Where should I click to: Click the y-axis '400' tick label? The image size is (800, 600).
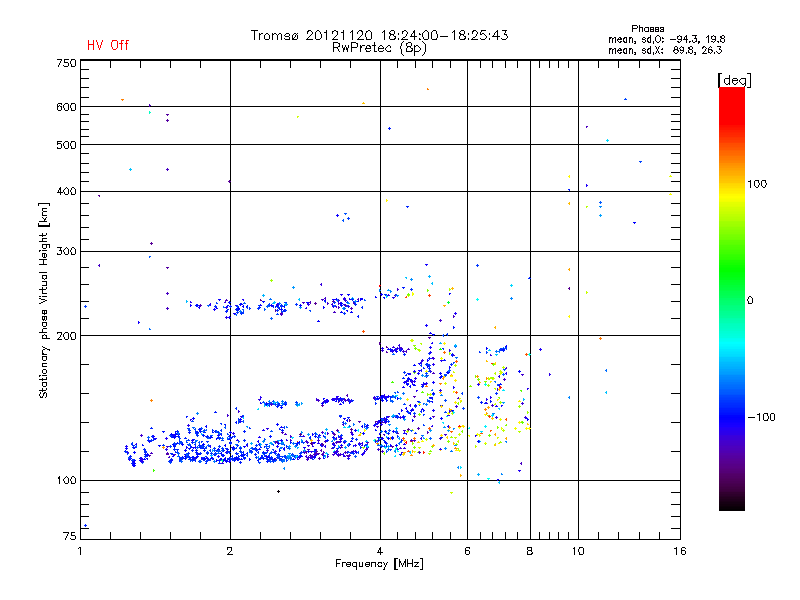pos(66,191)
